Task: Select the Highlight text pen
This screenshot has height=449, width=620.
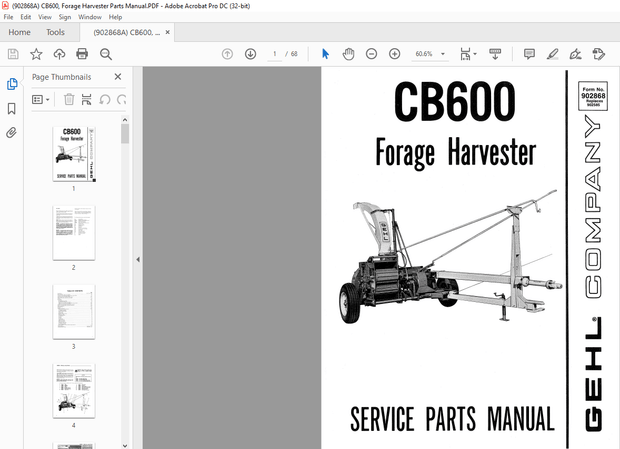Action: (x=552, y=54)
